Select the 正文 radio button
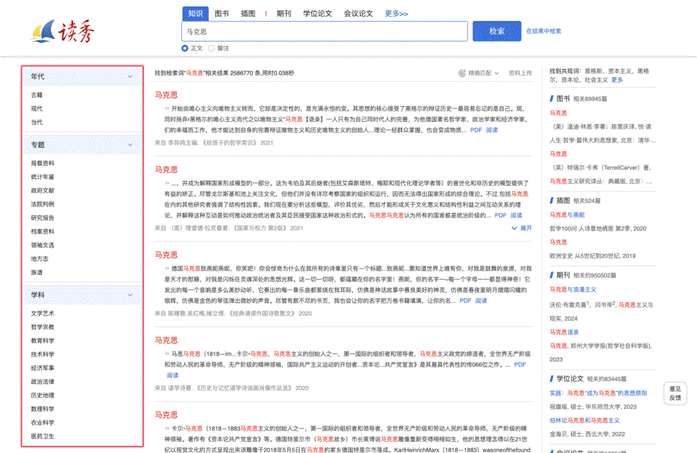The width and height of the screenshot is (697, 453). coord(185,48)
